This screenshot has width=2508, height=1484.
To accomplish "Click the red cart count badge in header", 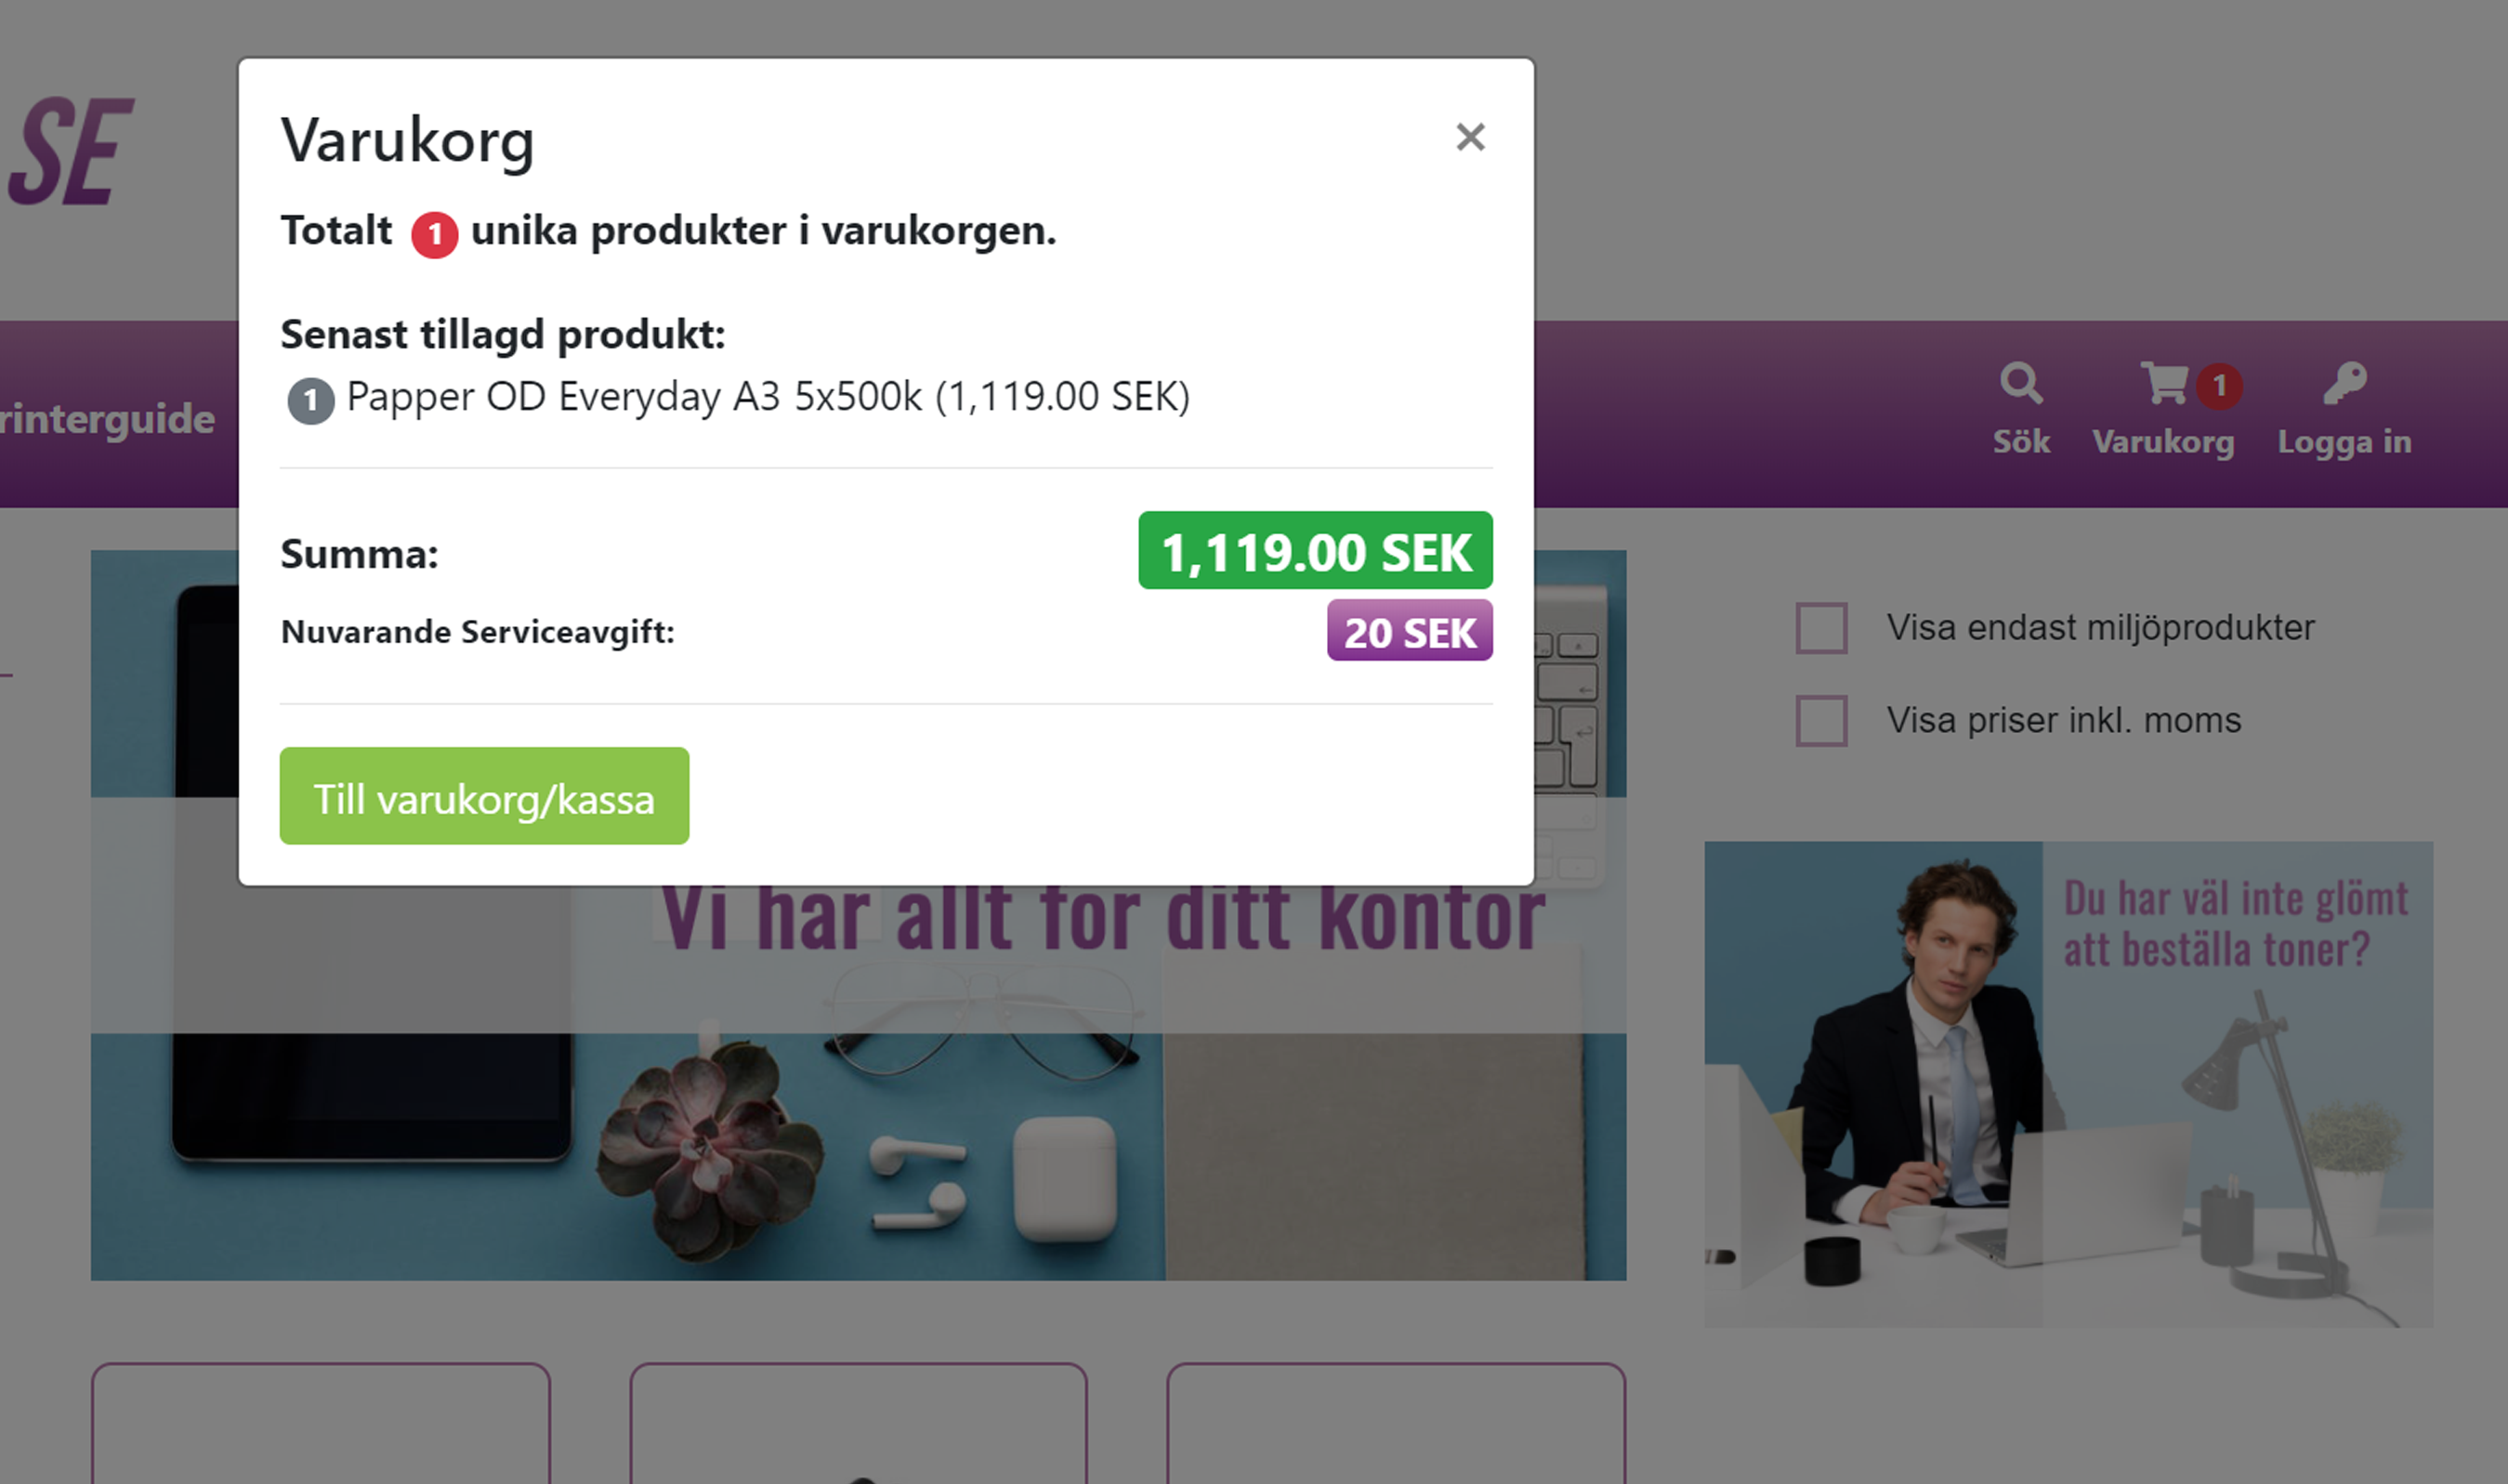I will [x=2219, y=386].
